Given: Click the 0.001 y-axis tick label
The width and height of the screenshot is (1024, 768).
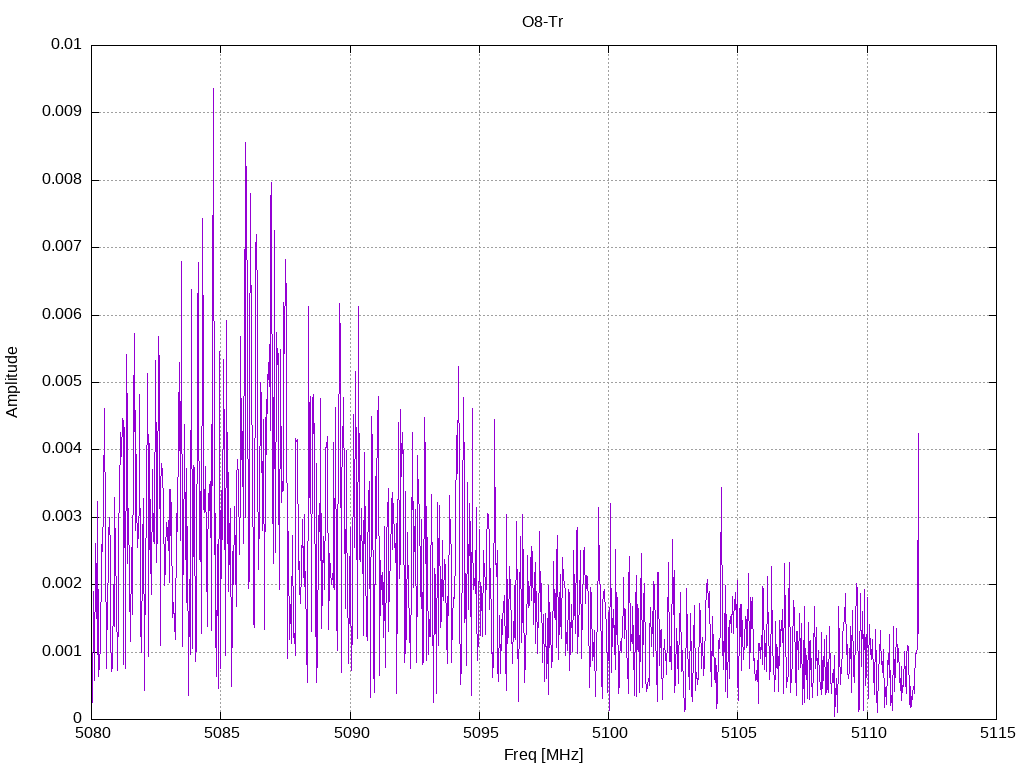Looking at the screenshot, I should tap(61, 651).
